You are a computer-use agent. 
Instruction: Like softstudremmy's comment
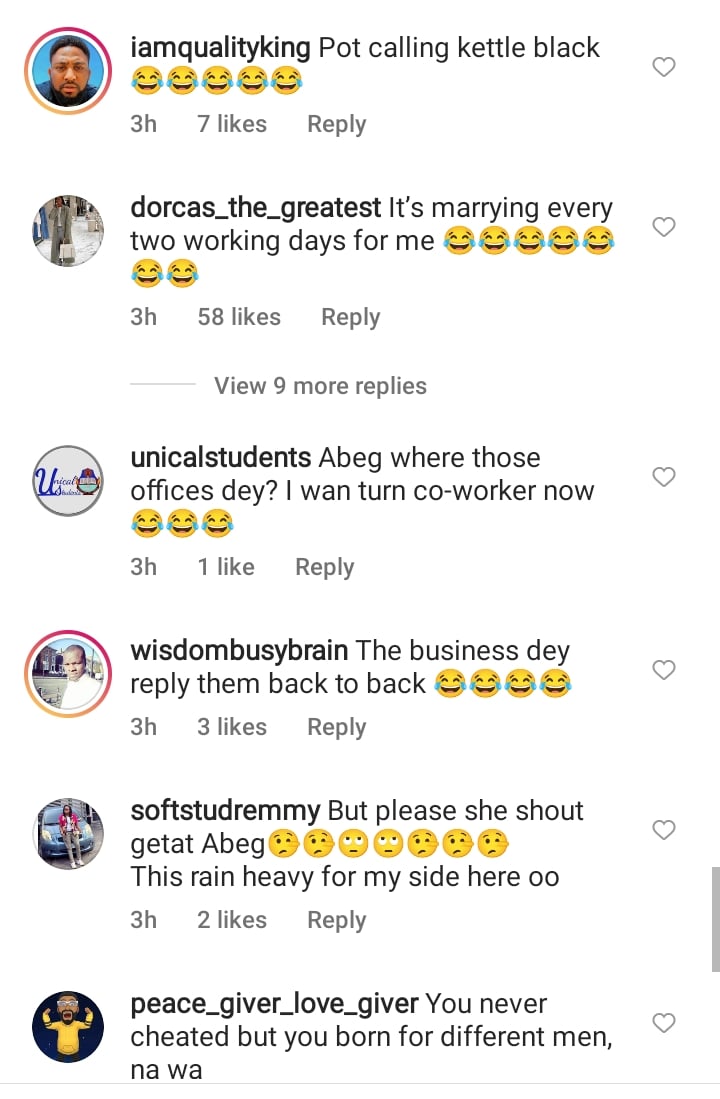(664, 830)
